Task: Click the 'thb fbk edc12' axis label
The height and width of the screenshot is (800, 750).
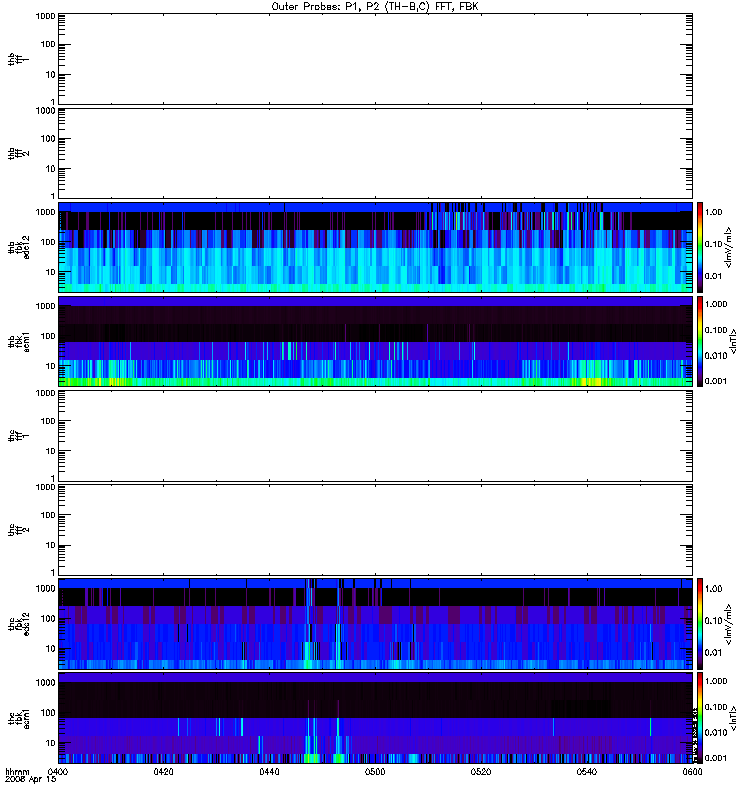Action: [x=19, y=247]
